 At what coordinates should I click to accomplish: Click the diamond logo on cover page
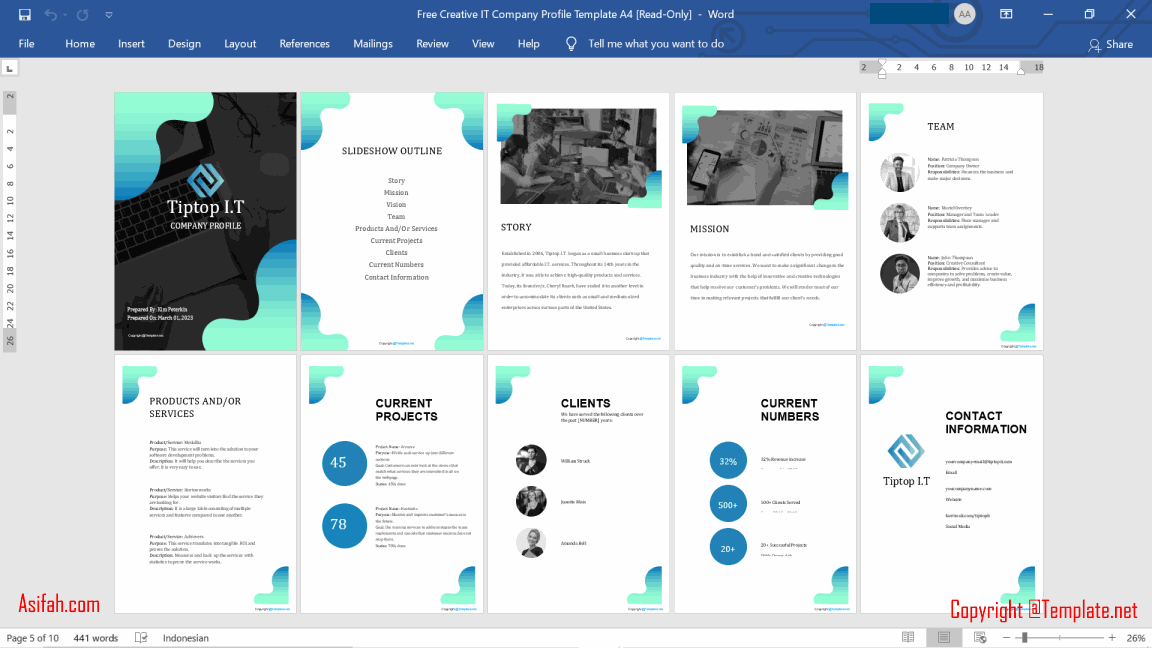pos(205,181)
